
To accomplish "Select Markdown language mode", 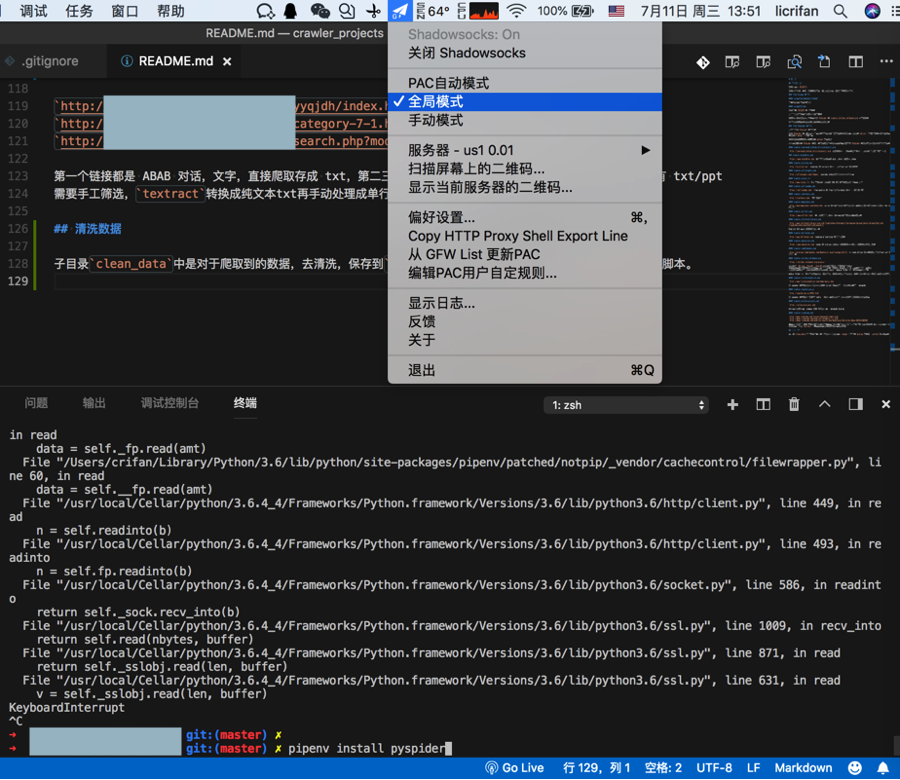I will [x=804, y=769].
